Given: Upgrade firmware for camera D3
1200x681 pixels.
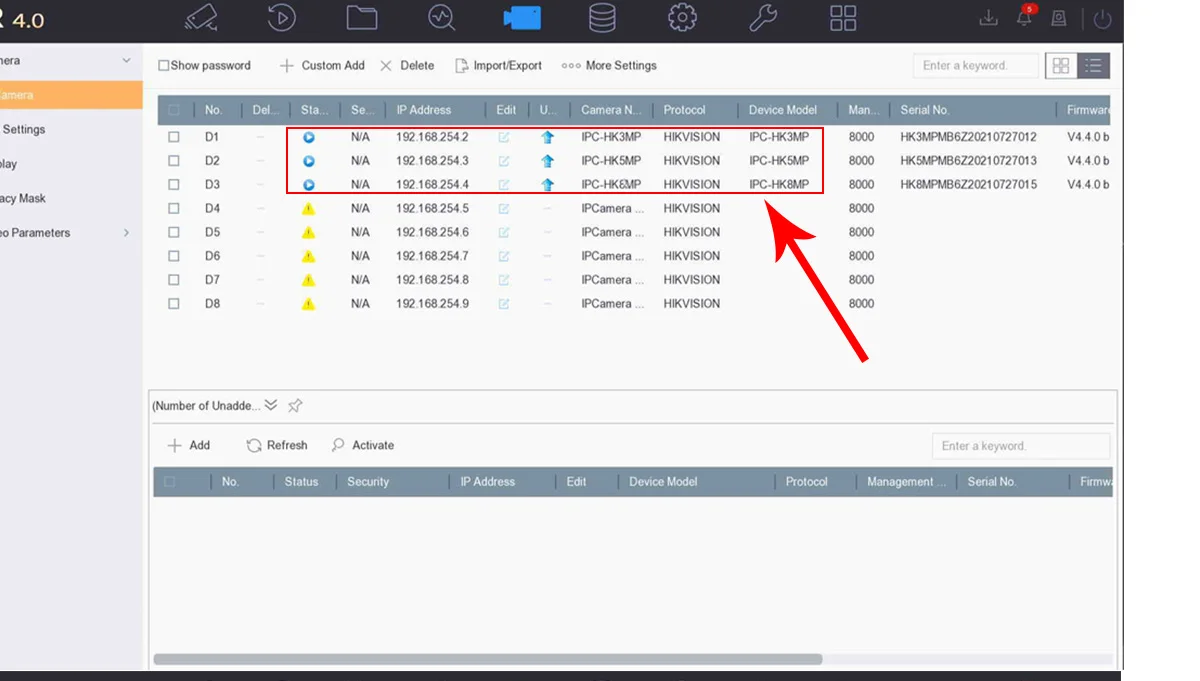Looking at the screenshot, I should pos(547,185).
